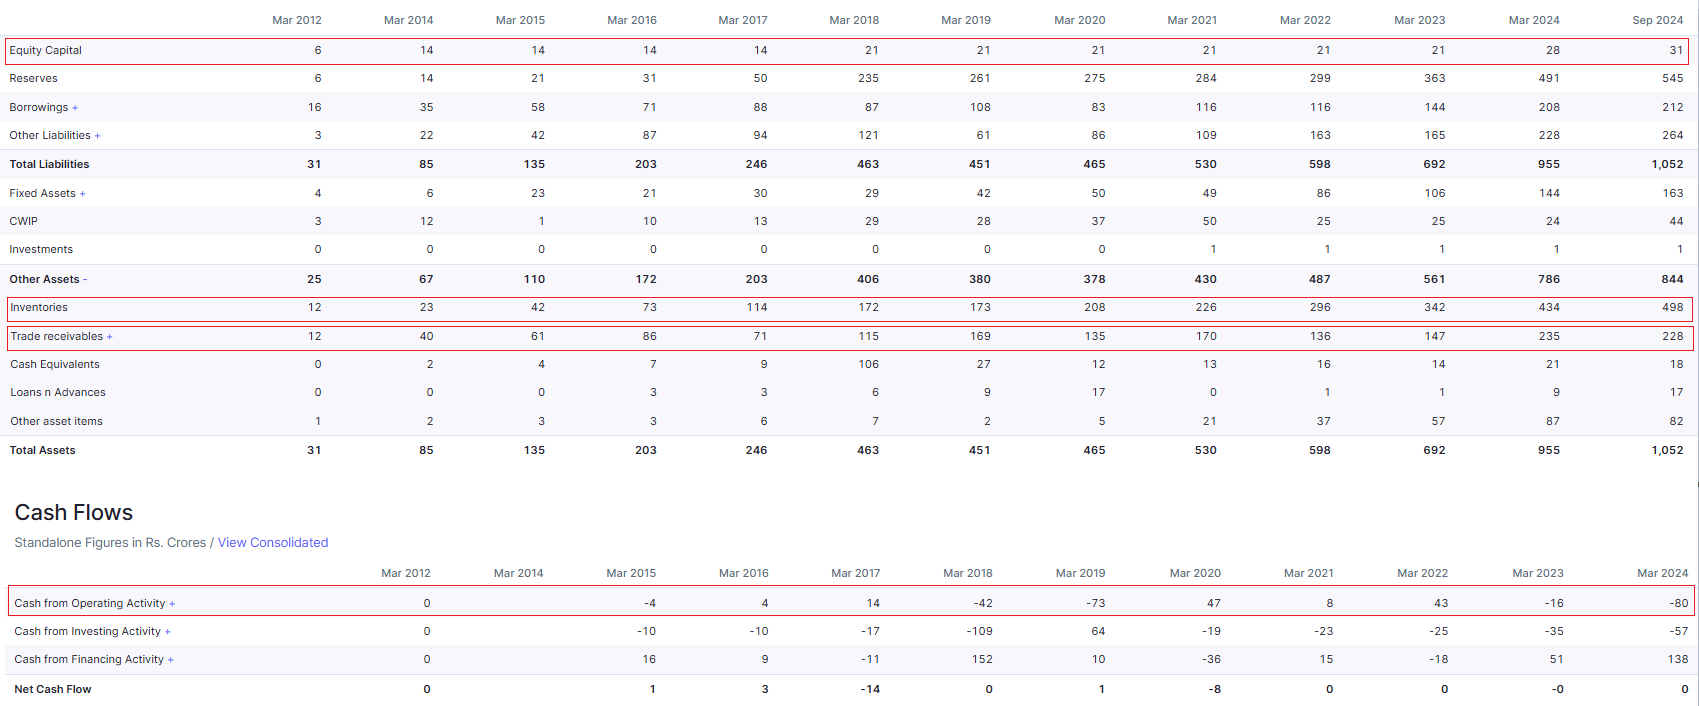Open the View Consolidated link
The width and height of the screenshot is (1699, 706).
pos(273,543)
